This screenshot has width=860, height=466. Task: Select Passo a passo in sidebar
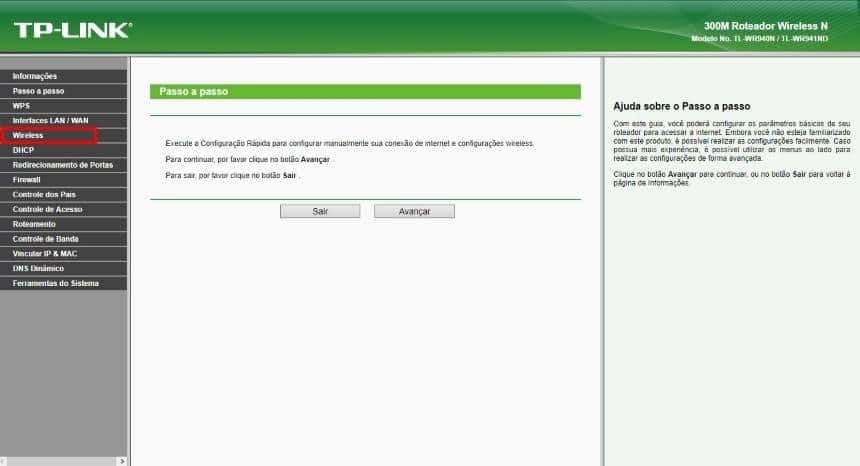point(63,91)
